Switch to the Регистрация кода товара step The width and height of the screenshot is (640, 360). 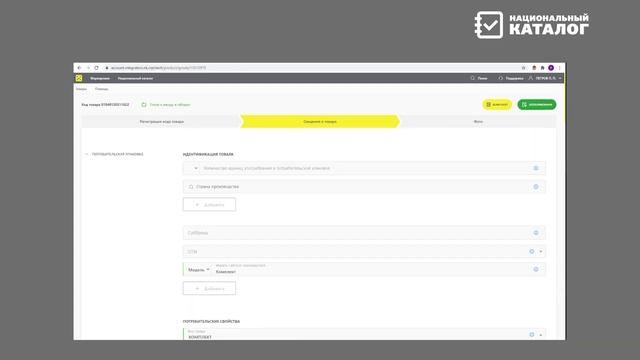pyautogui.click(x=162, y=122)
